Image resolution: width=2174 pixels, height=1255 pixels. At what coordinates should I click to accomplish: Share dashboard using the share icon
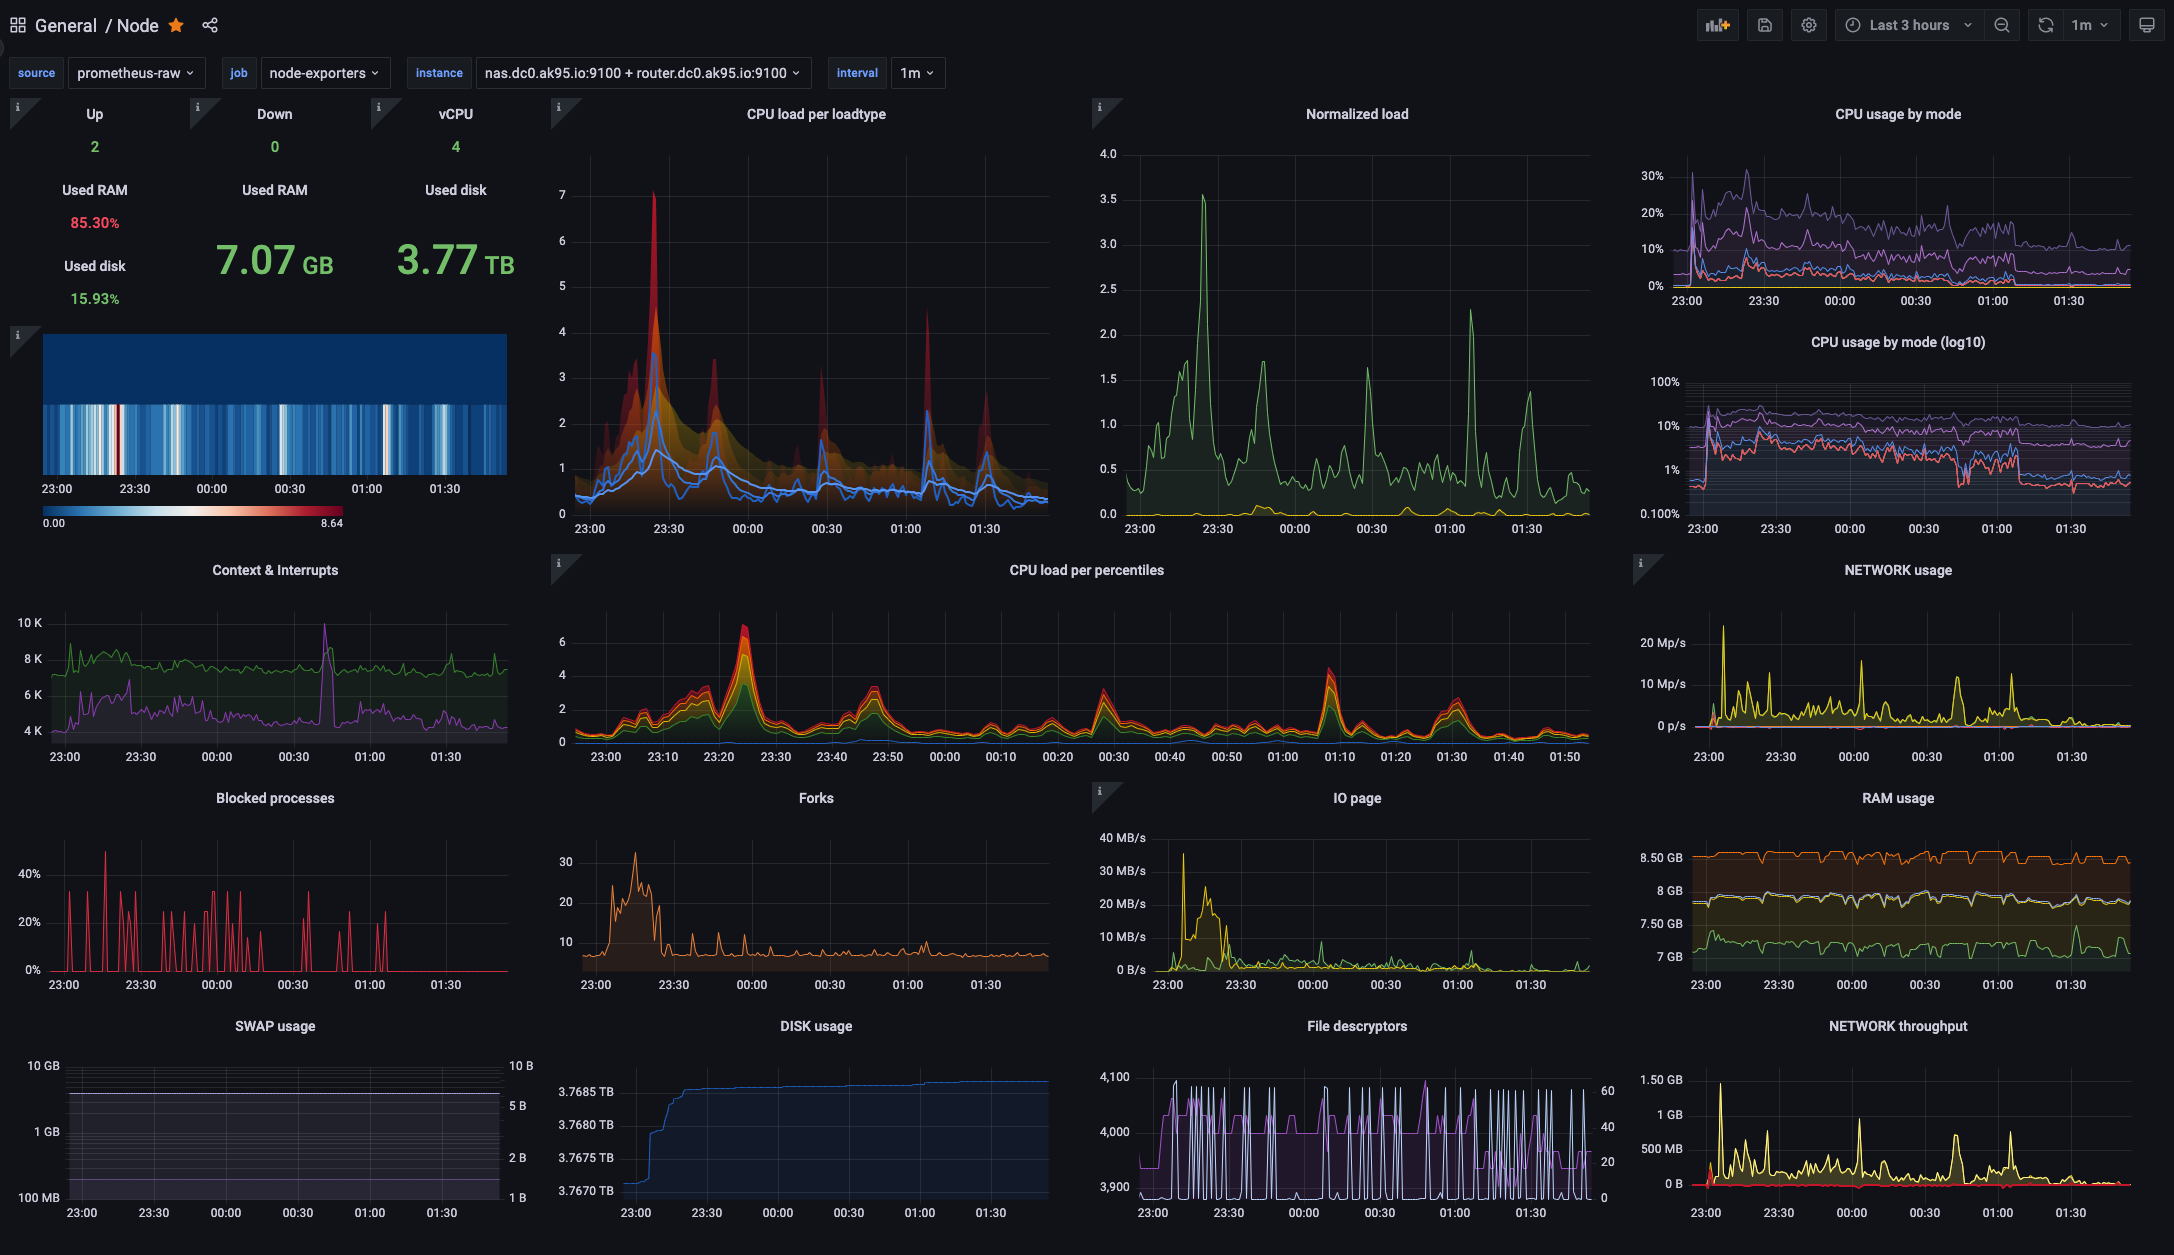click(x=210, y=25)
